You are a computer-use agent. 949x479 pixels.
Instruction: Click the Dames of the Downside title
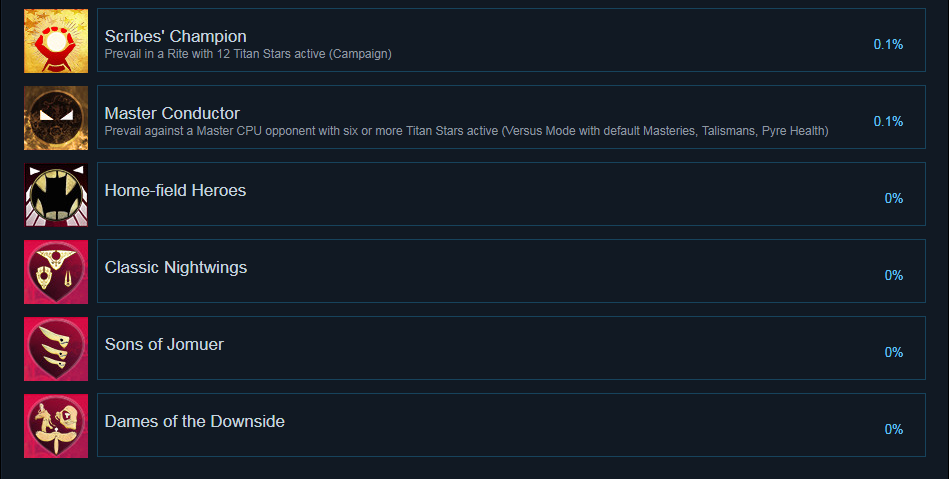coord(195,421)
